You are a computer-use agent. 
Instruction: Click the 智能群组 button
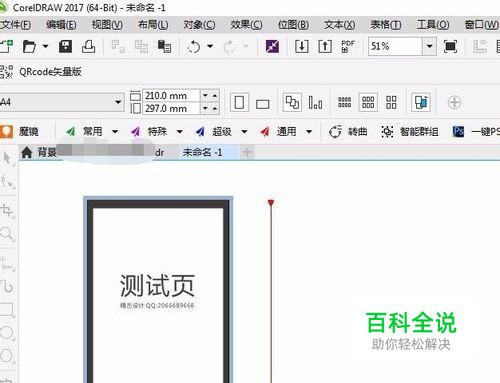tap(410, 132)
